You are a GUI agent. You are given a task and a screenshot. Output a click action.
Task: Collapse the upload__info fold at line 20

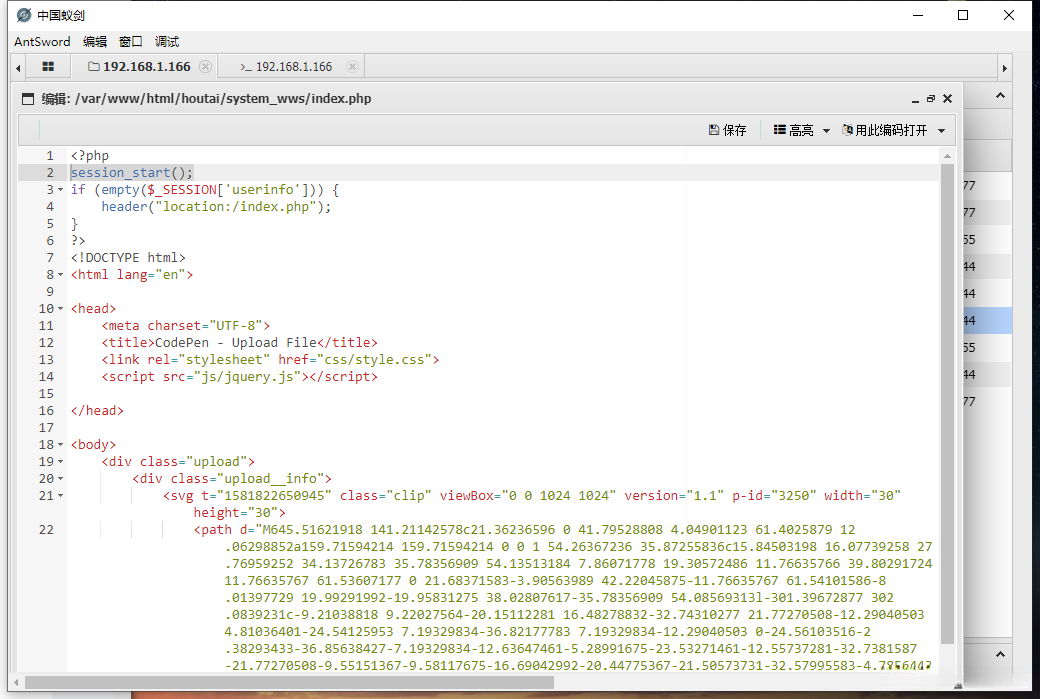pos(60,478)
